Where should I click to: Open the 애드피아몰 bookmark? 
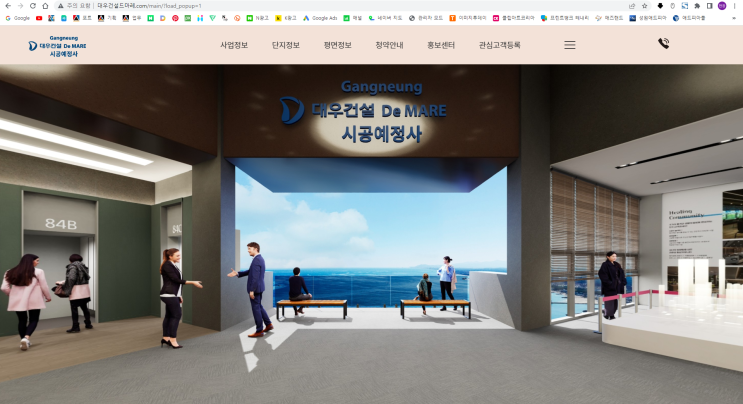pyautogui.click(x=689, y=18)
